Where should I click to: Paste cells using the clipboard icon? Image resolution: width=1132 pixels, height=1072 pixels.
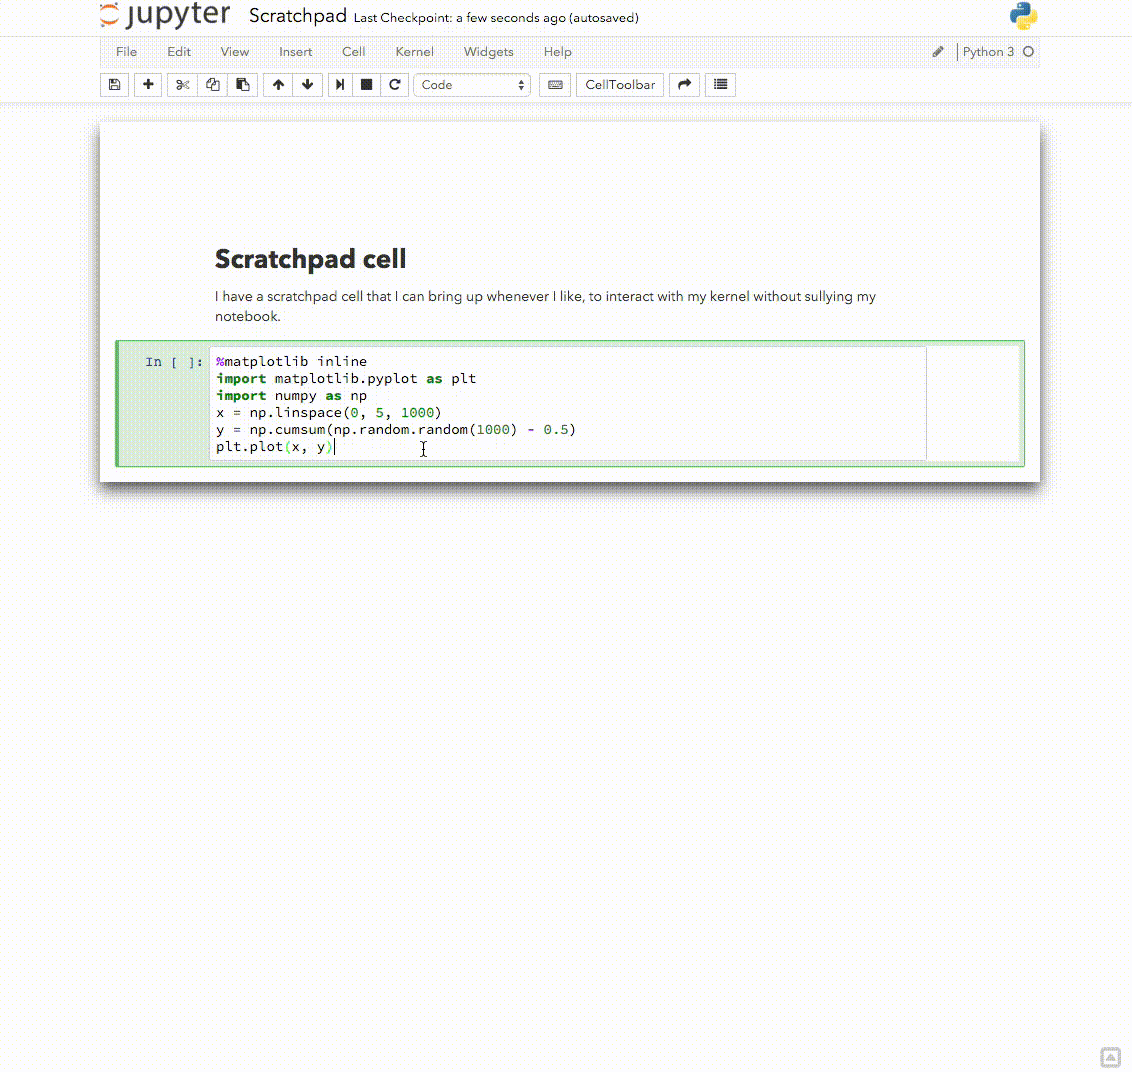coord(242,85)
